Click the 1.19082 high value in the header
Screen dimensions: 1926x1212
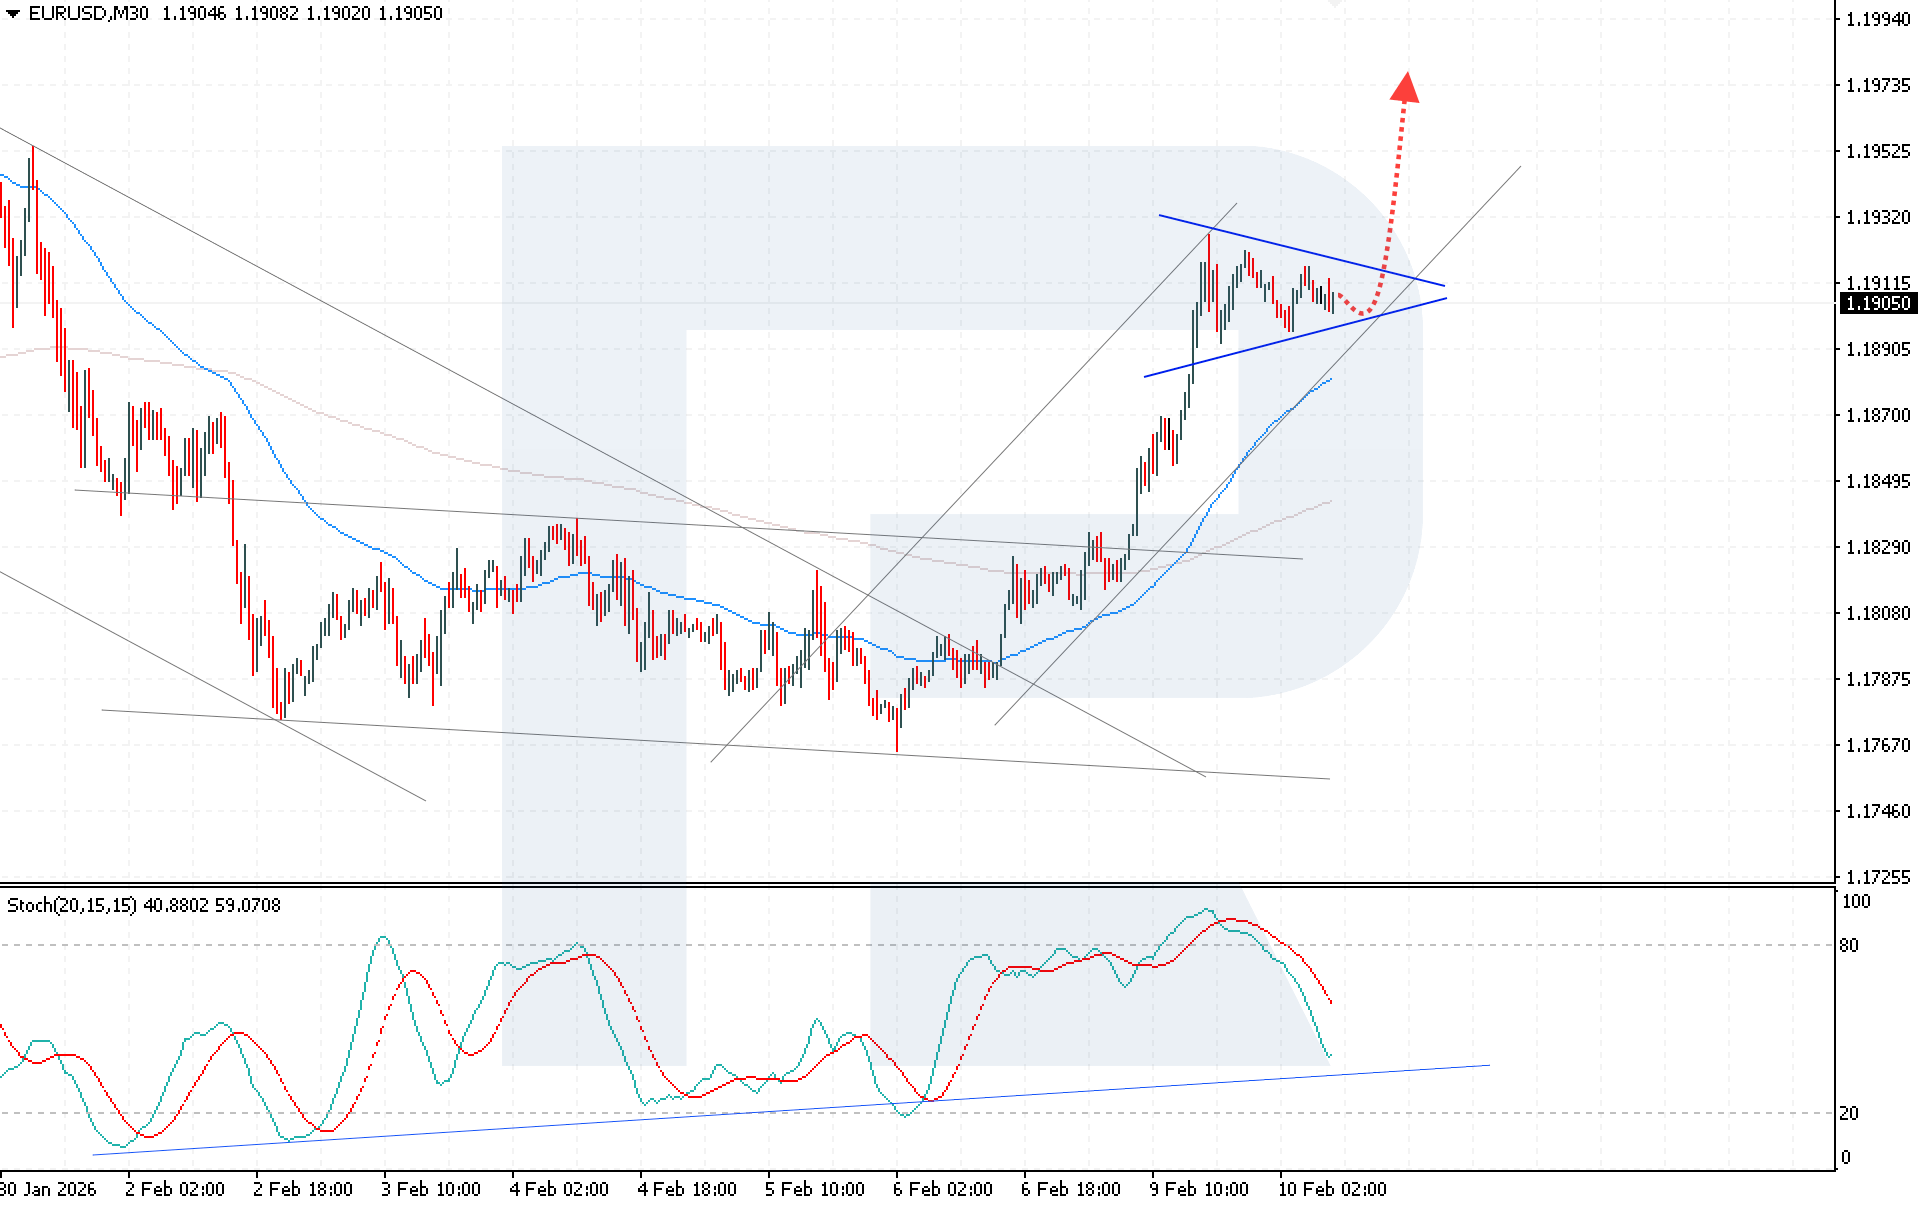[x=266, y=14]
